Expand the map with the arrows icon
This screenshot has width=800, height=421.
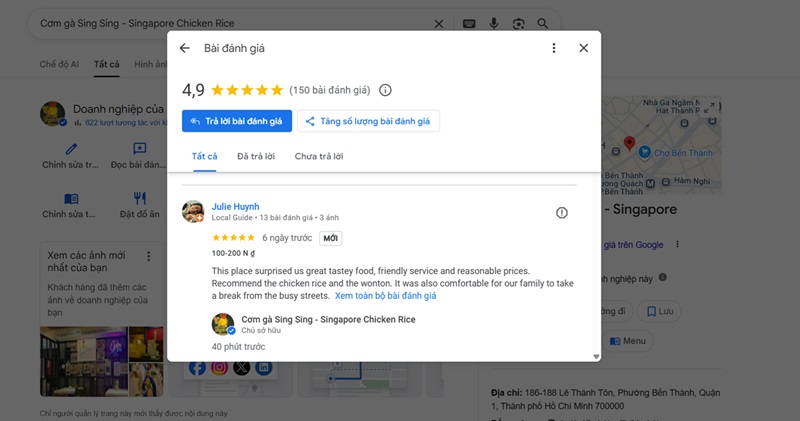[709, 108]
